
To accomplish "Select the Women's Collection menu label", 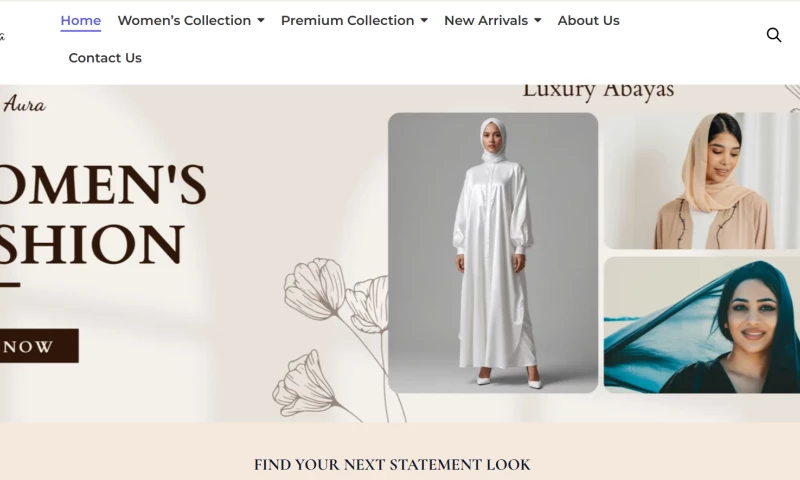I will coord(184,20).
